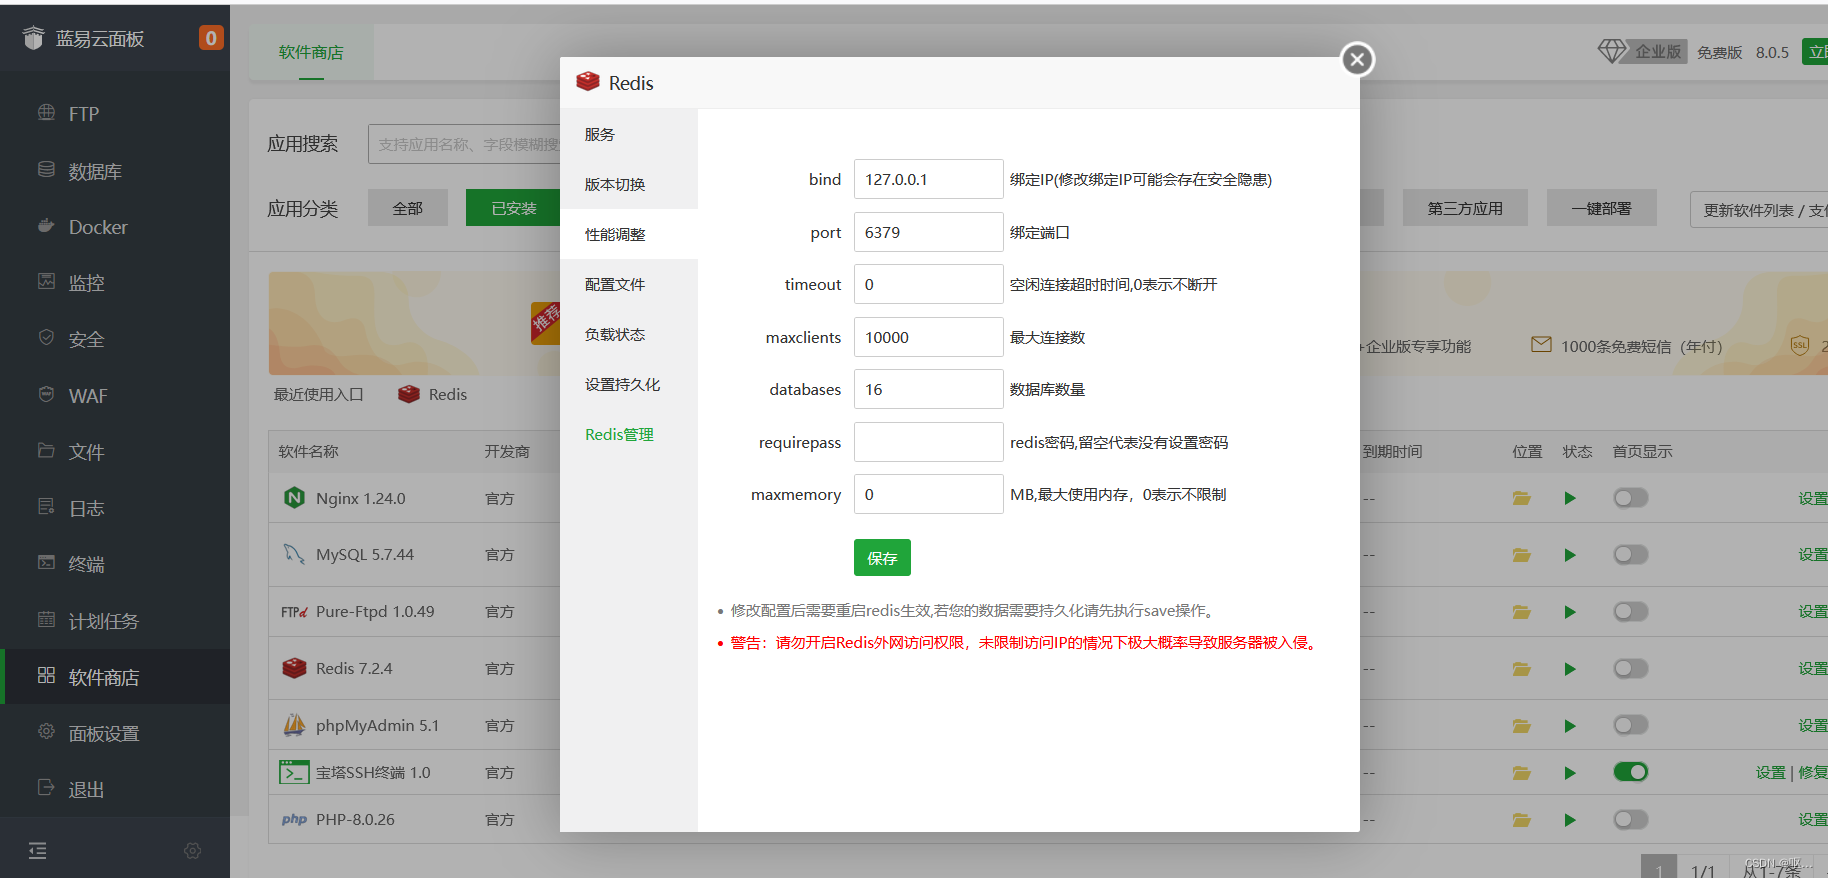1828x878 pixels.
Task: Disable homepage display for 宝塔SSH终端
Action: [x=1630, y=772]
